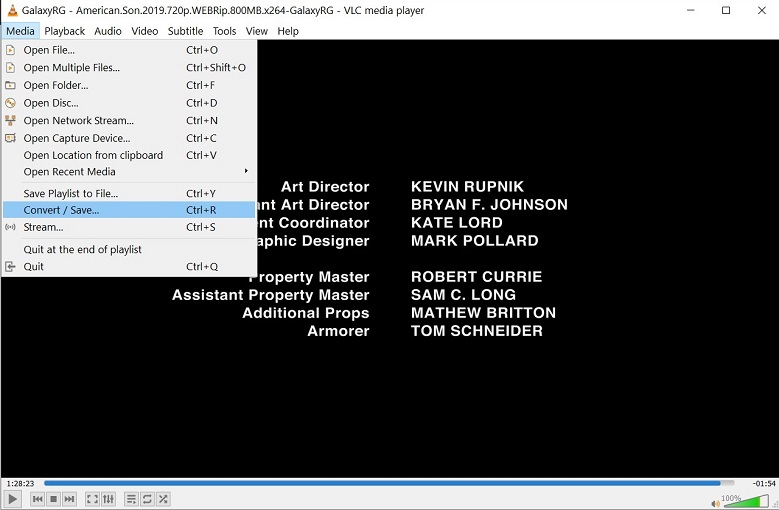Open the Playback menu
The image size is (779, 510).
point(65,31)
